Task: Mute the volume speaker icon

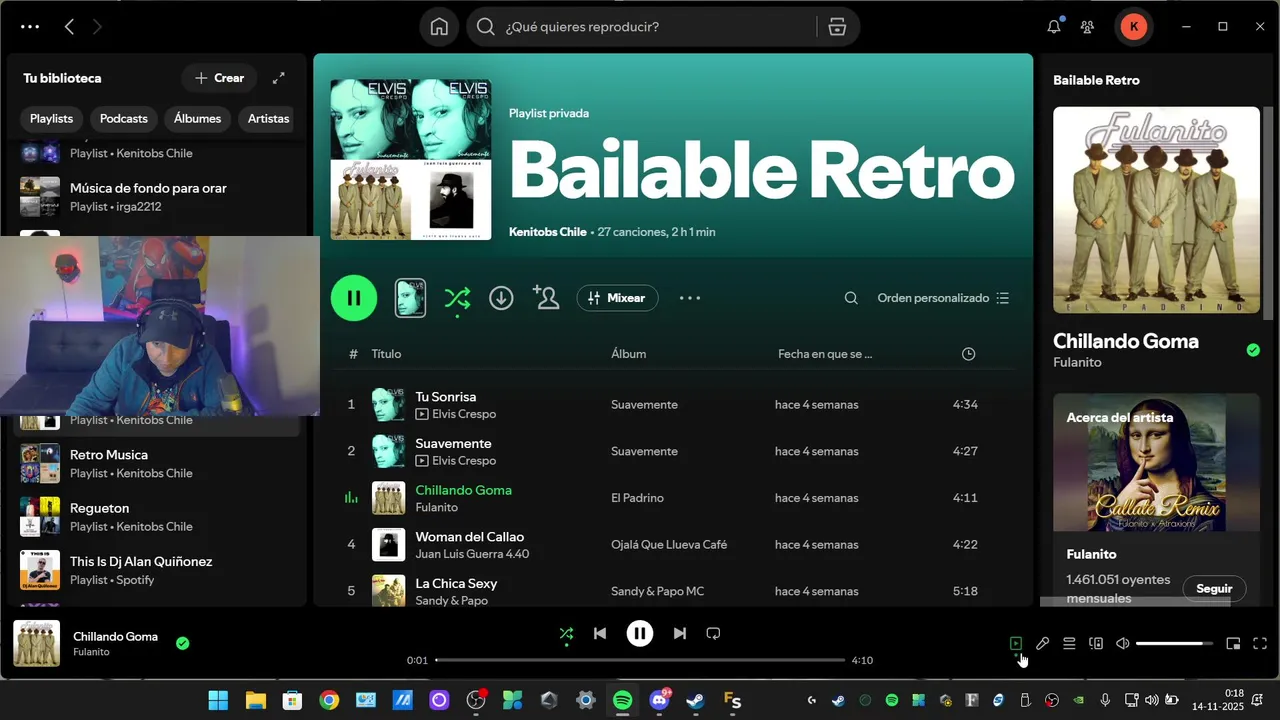Action: [x=1122, y=644]
